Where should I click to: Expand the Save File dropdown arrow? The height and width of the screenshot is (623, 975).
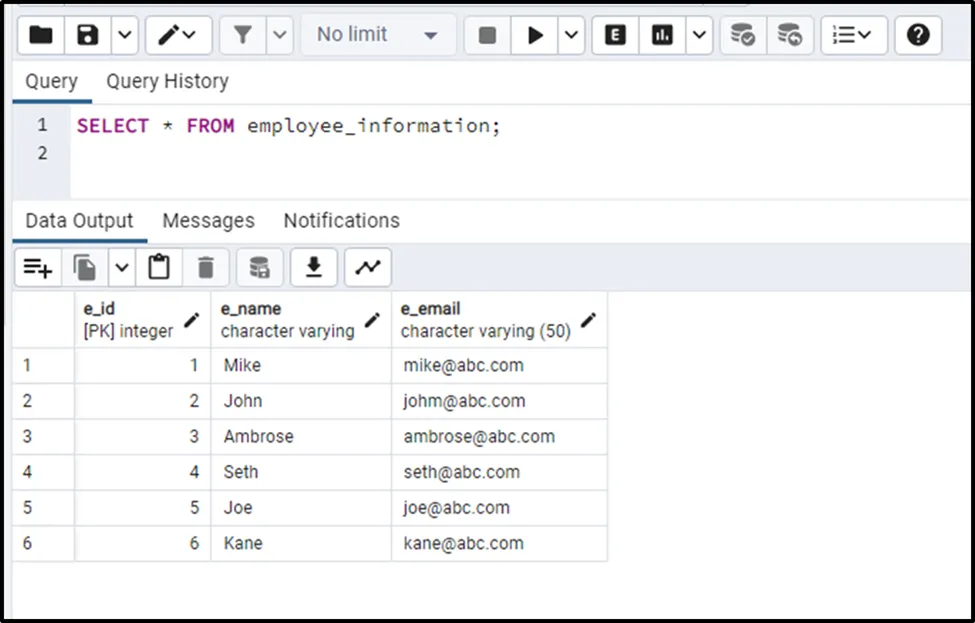point(123,35)
